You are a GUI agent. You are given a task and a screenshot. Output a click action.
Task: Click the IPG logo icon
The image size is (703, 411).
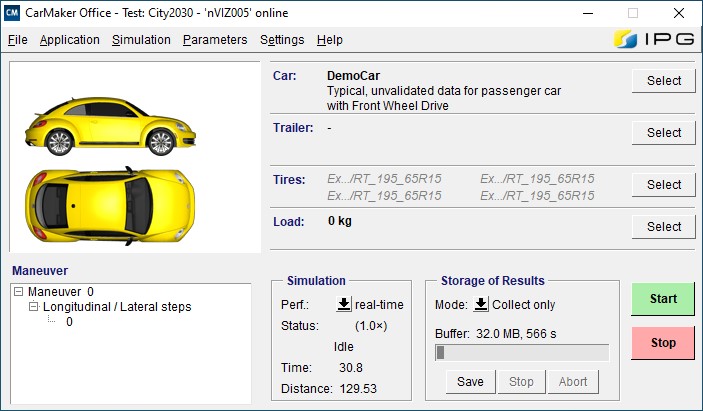tap(654, 39)
